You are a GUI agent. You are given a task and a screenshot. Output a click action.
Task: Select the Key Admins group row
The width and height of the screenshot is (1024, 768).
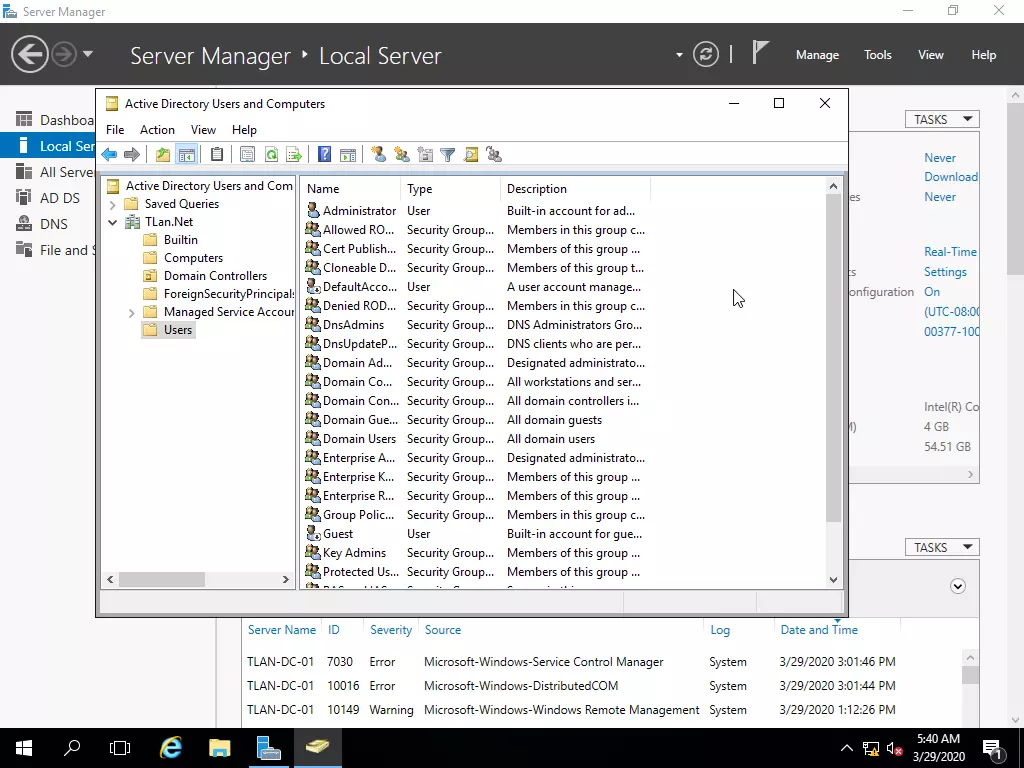click(x=475, y=552)
